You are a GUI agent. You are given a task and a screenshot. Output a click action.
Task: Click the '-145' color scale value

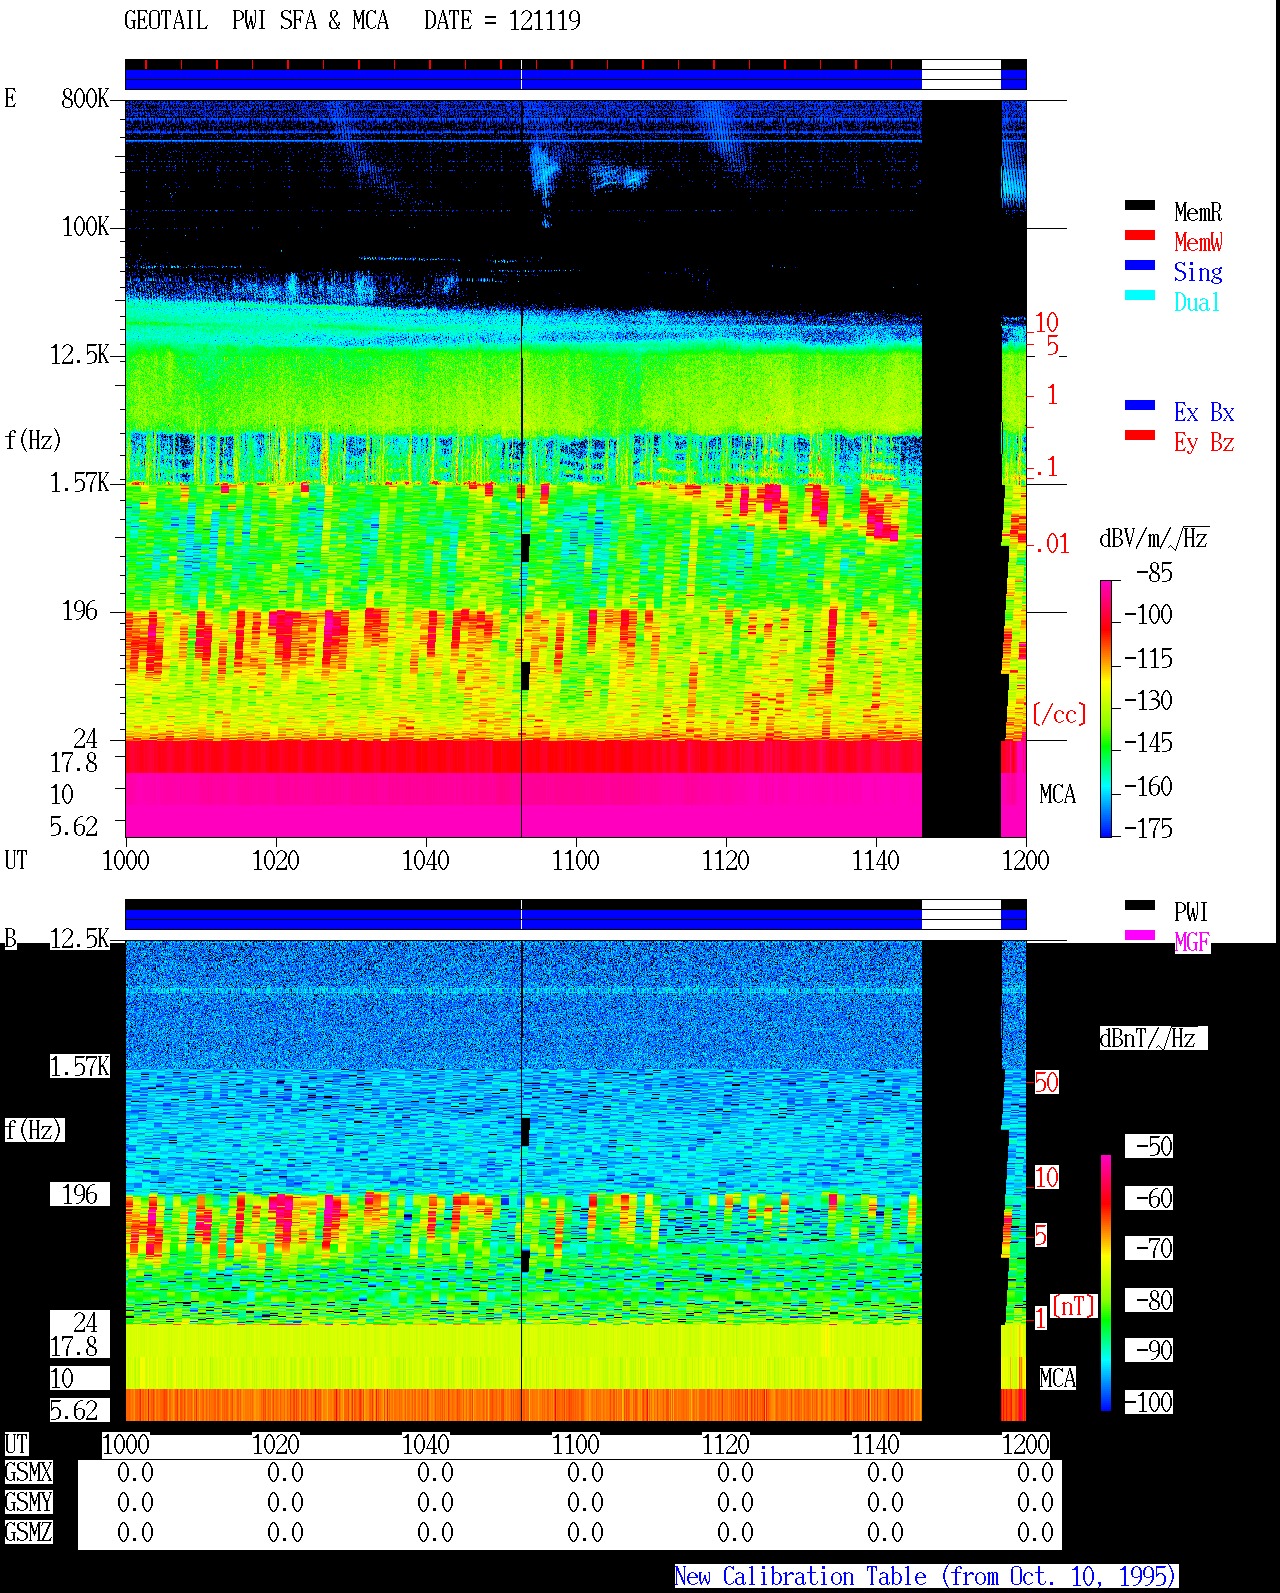pyautogui.click(x=1148, y=743)
